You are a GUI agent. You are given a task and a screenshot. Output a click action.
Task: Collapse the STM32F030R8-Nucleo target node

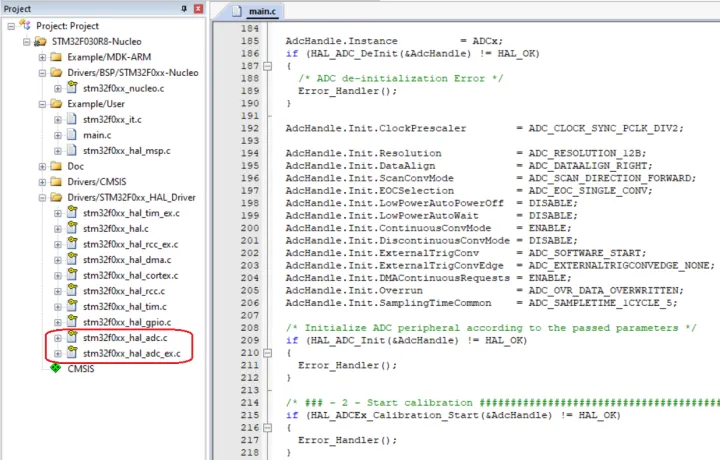click(27, 42)
